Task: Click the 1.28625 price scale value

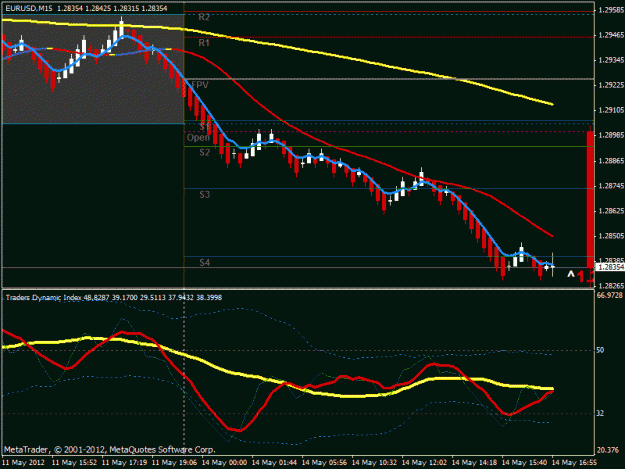Action: click(611, 211)
